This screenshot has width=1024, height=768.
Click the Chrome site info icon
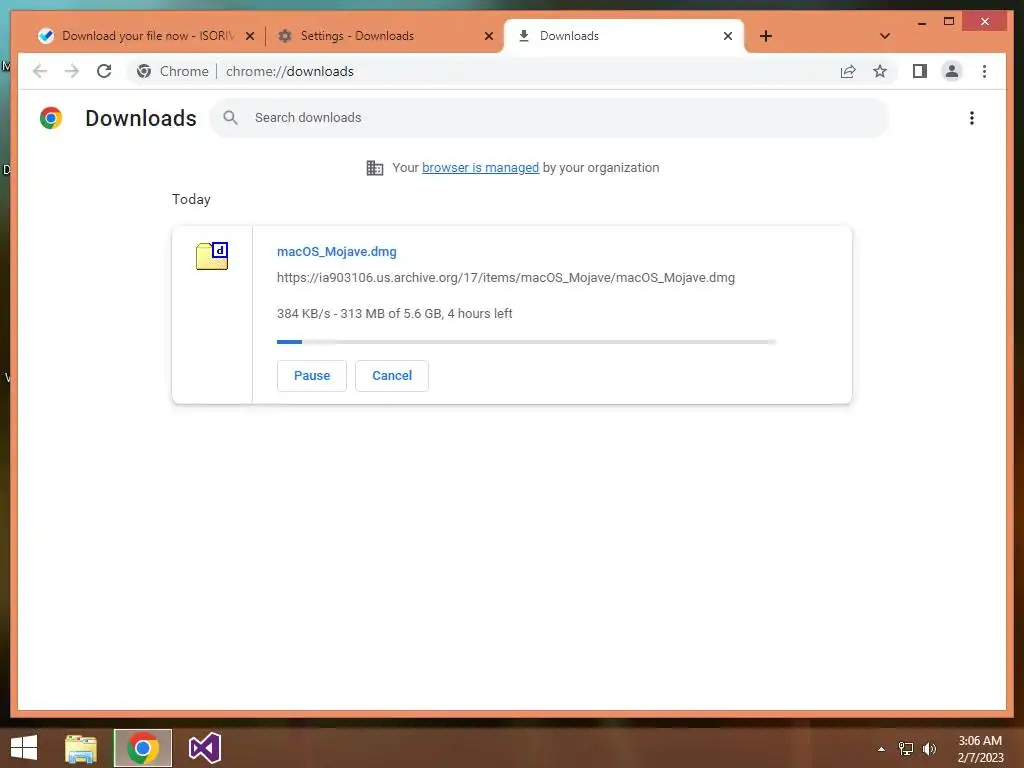coord(144,71)
